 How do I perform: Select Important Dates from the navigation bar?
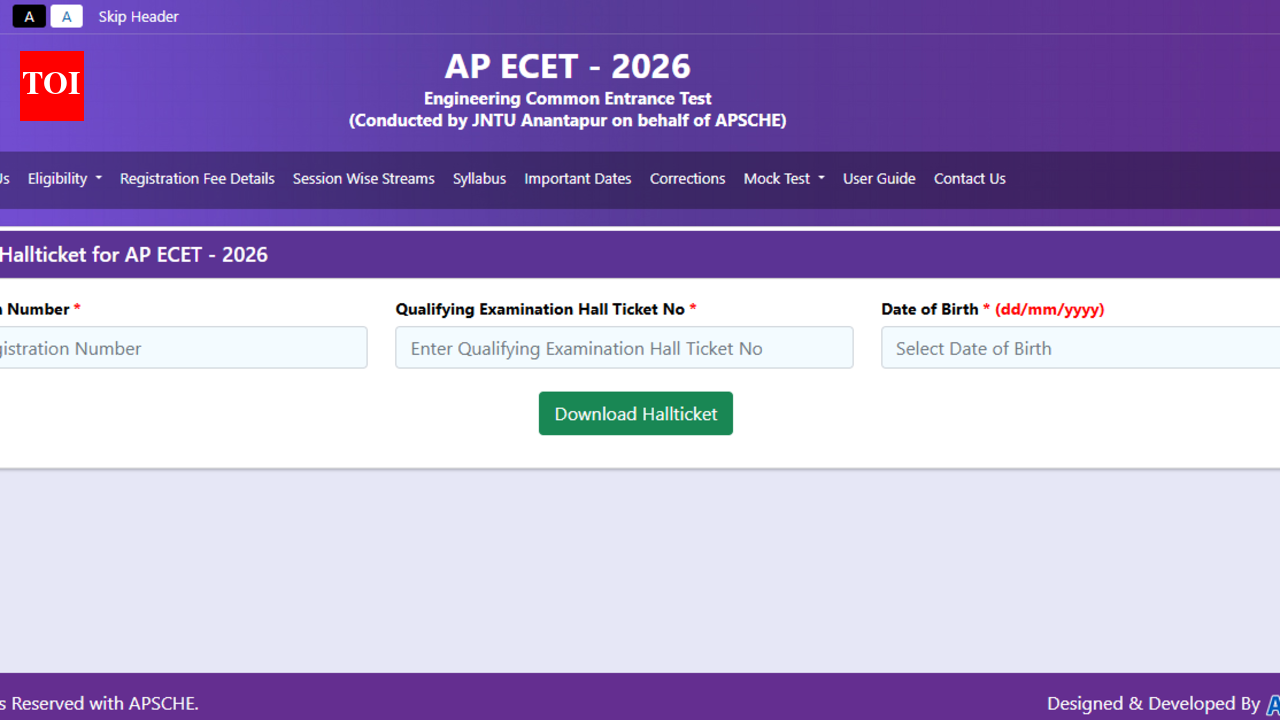tap(577, 178)
